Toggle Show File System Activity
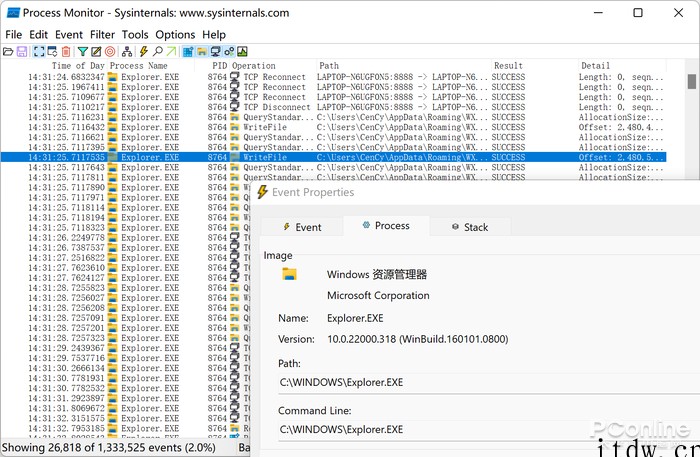 202,52
